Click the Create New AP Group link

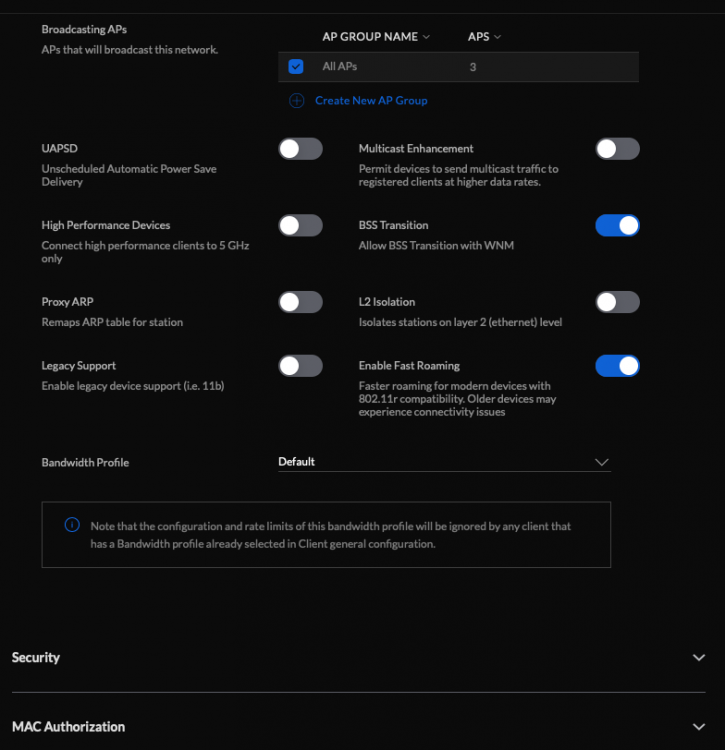(371, 100)
